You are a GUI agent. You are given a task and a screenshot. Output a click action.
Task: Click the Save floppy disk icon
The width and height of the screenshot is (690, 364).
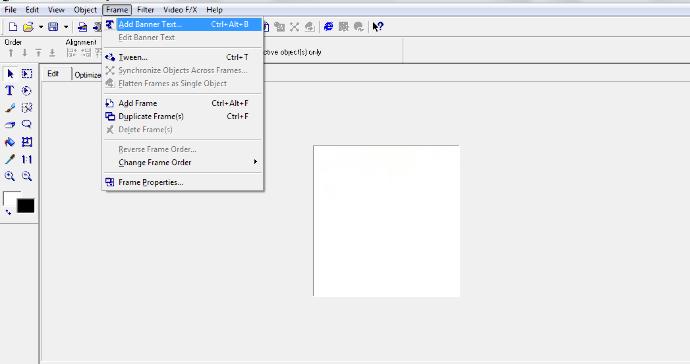(x=53, y=27)
